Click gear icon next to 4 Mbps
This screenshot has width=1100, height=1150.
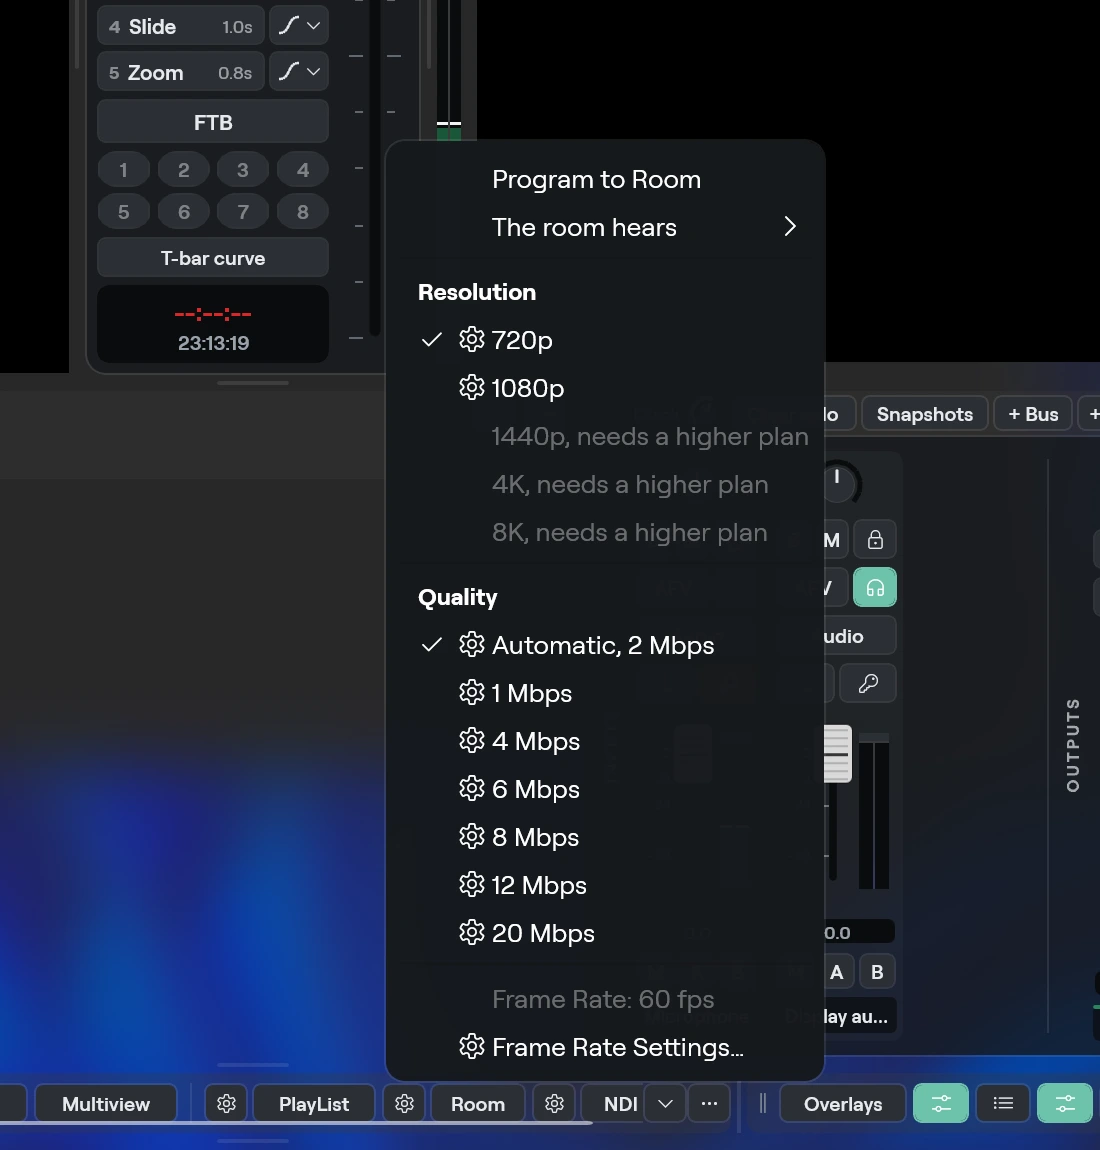pyautogui.click(x=472, y=740)
